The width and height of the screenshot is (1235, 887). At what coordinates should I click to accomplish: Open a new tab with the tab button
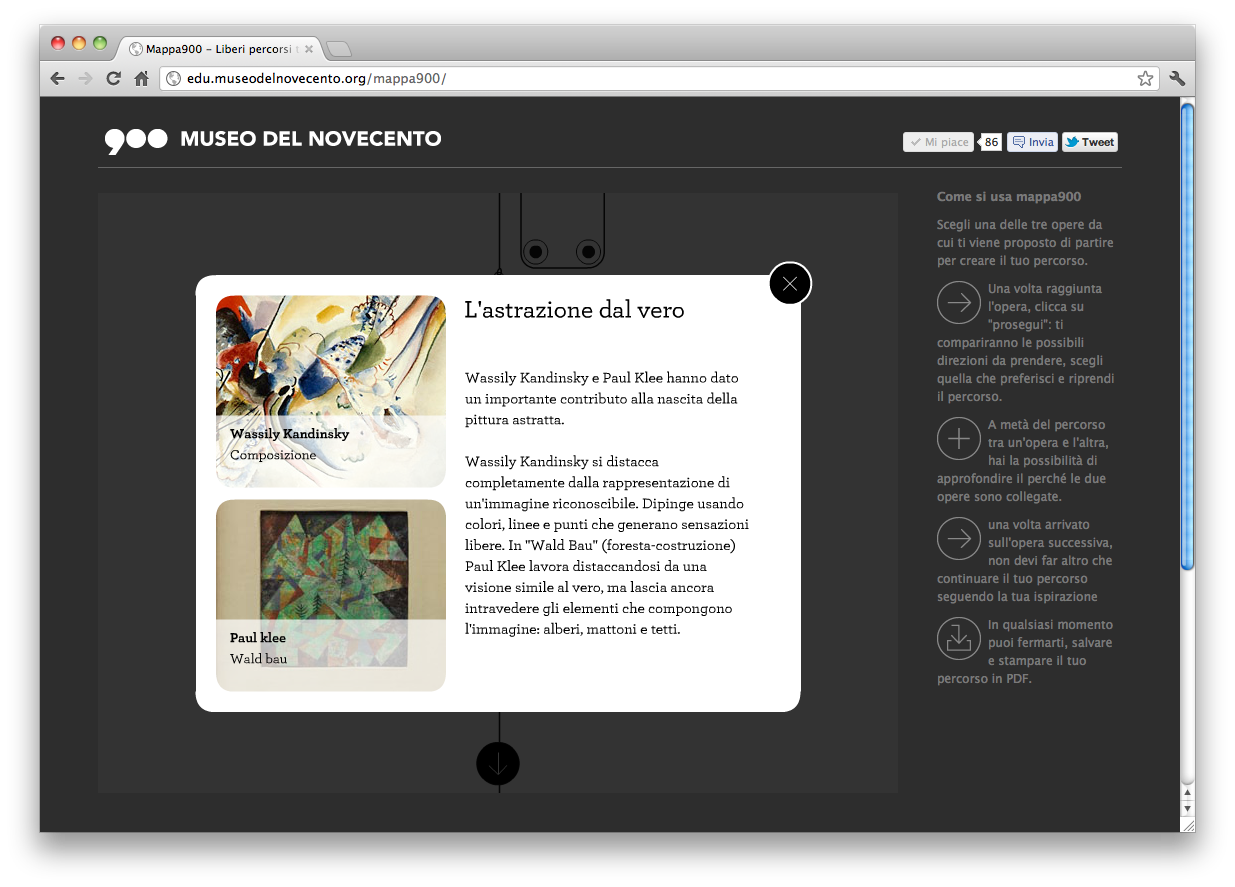tap(339, 49)
